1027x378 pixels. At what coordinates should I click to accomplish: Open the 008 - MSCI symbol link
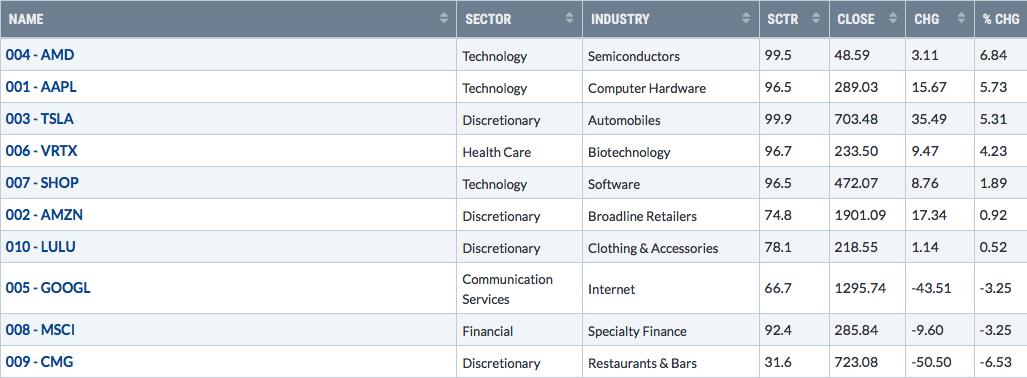coord(41,330)
